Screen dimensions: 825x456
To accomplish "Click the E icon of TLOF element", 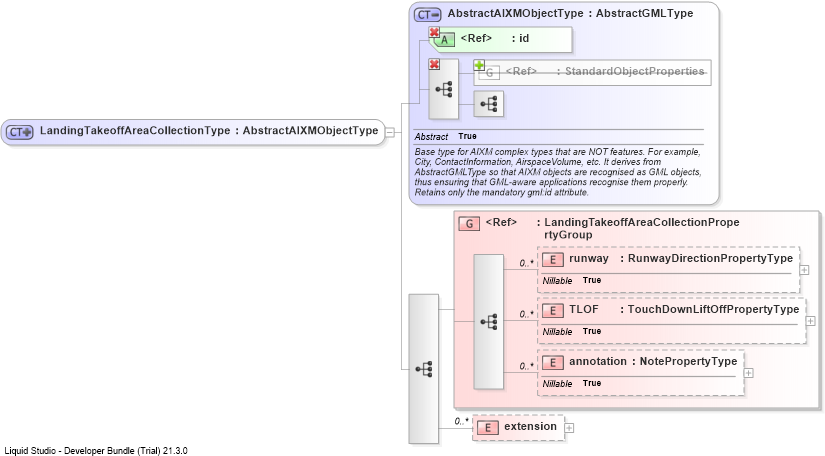I will coord(553,311).
